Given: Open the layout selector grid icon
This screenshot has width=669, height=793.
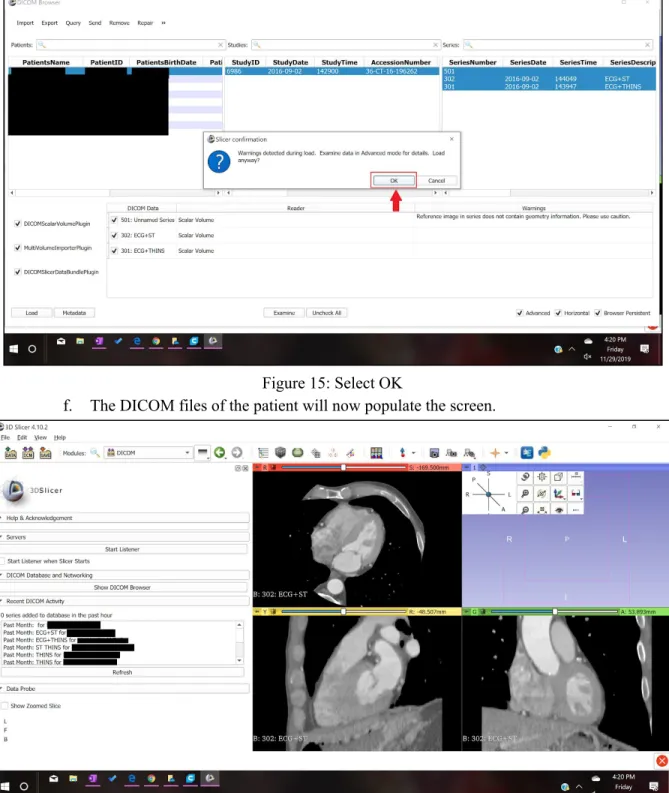Looking at the screenshot, I should pyautogui.click(x=376, y=453).
